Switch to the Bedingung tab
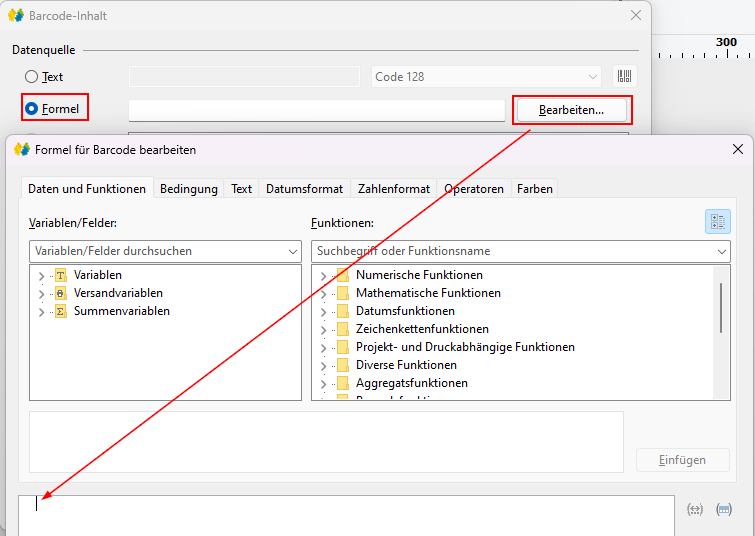 tap(188, 189)
